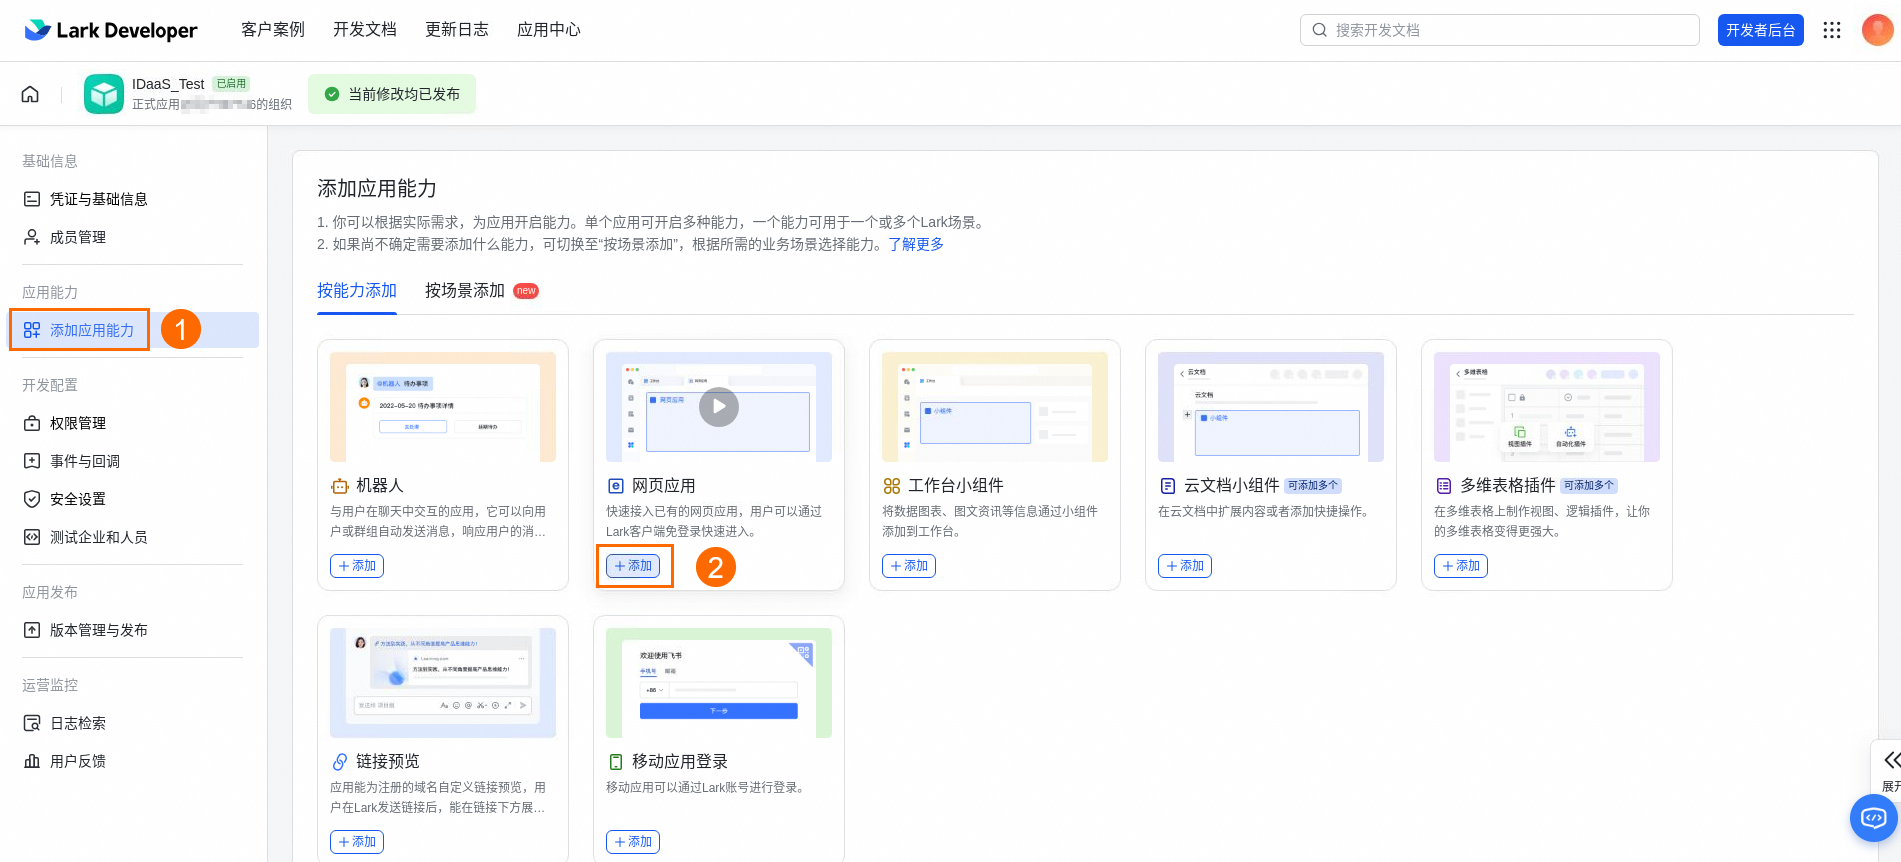Viewport: 1901px width, 862px height.
Task: Click the Workplace Widget capability icon
Action: pyautogui.click(x=892, y=486)
